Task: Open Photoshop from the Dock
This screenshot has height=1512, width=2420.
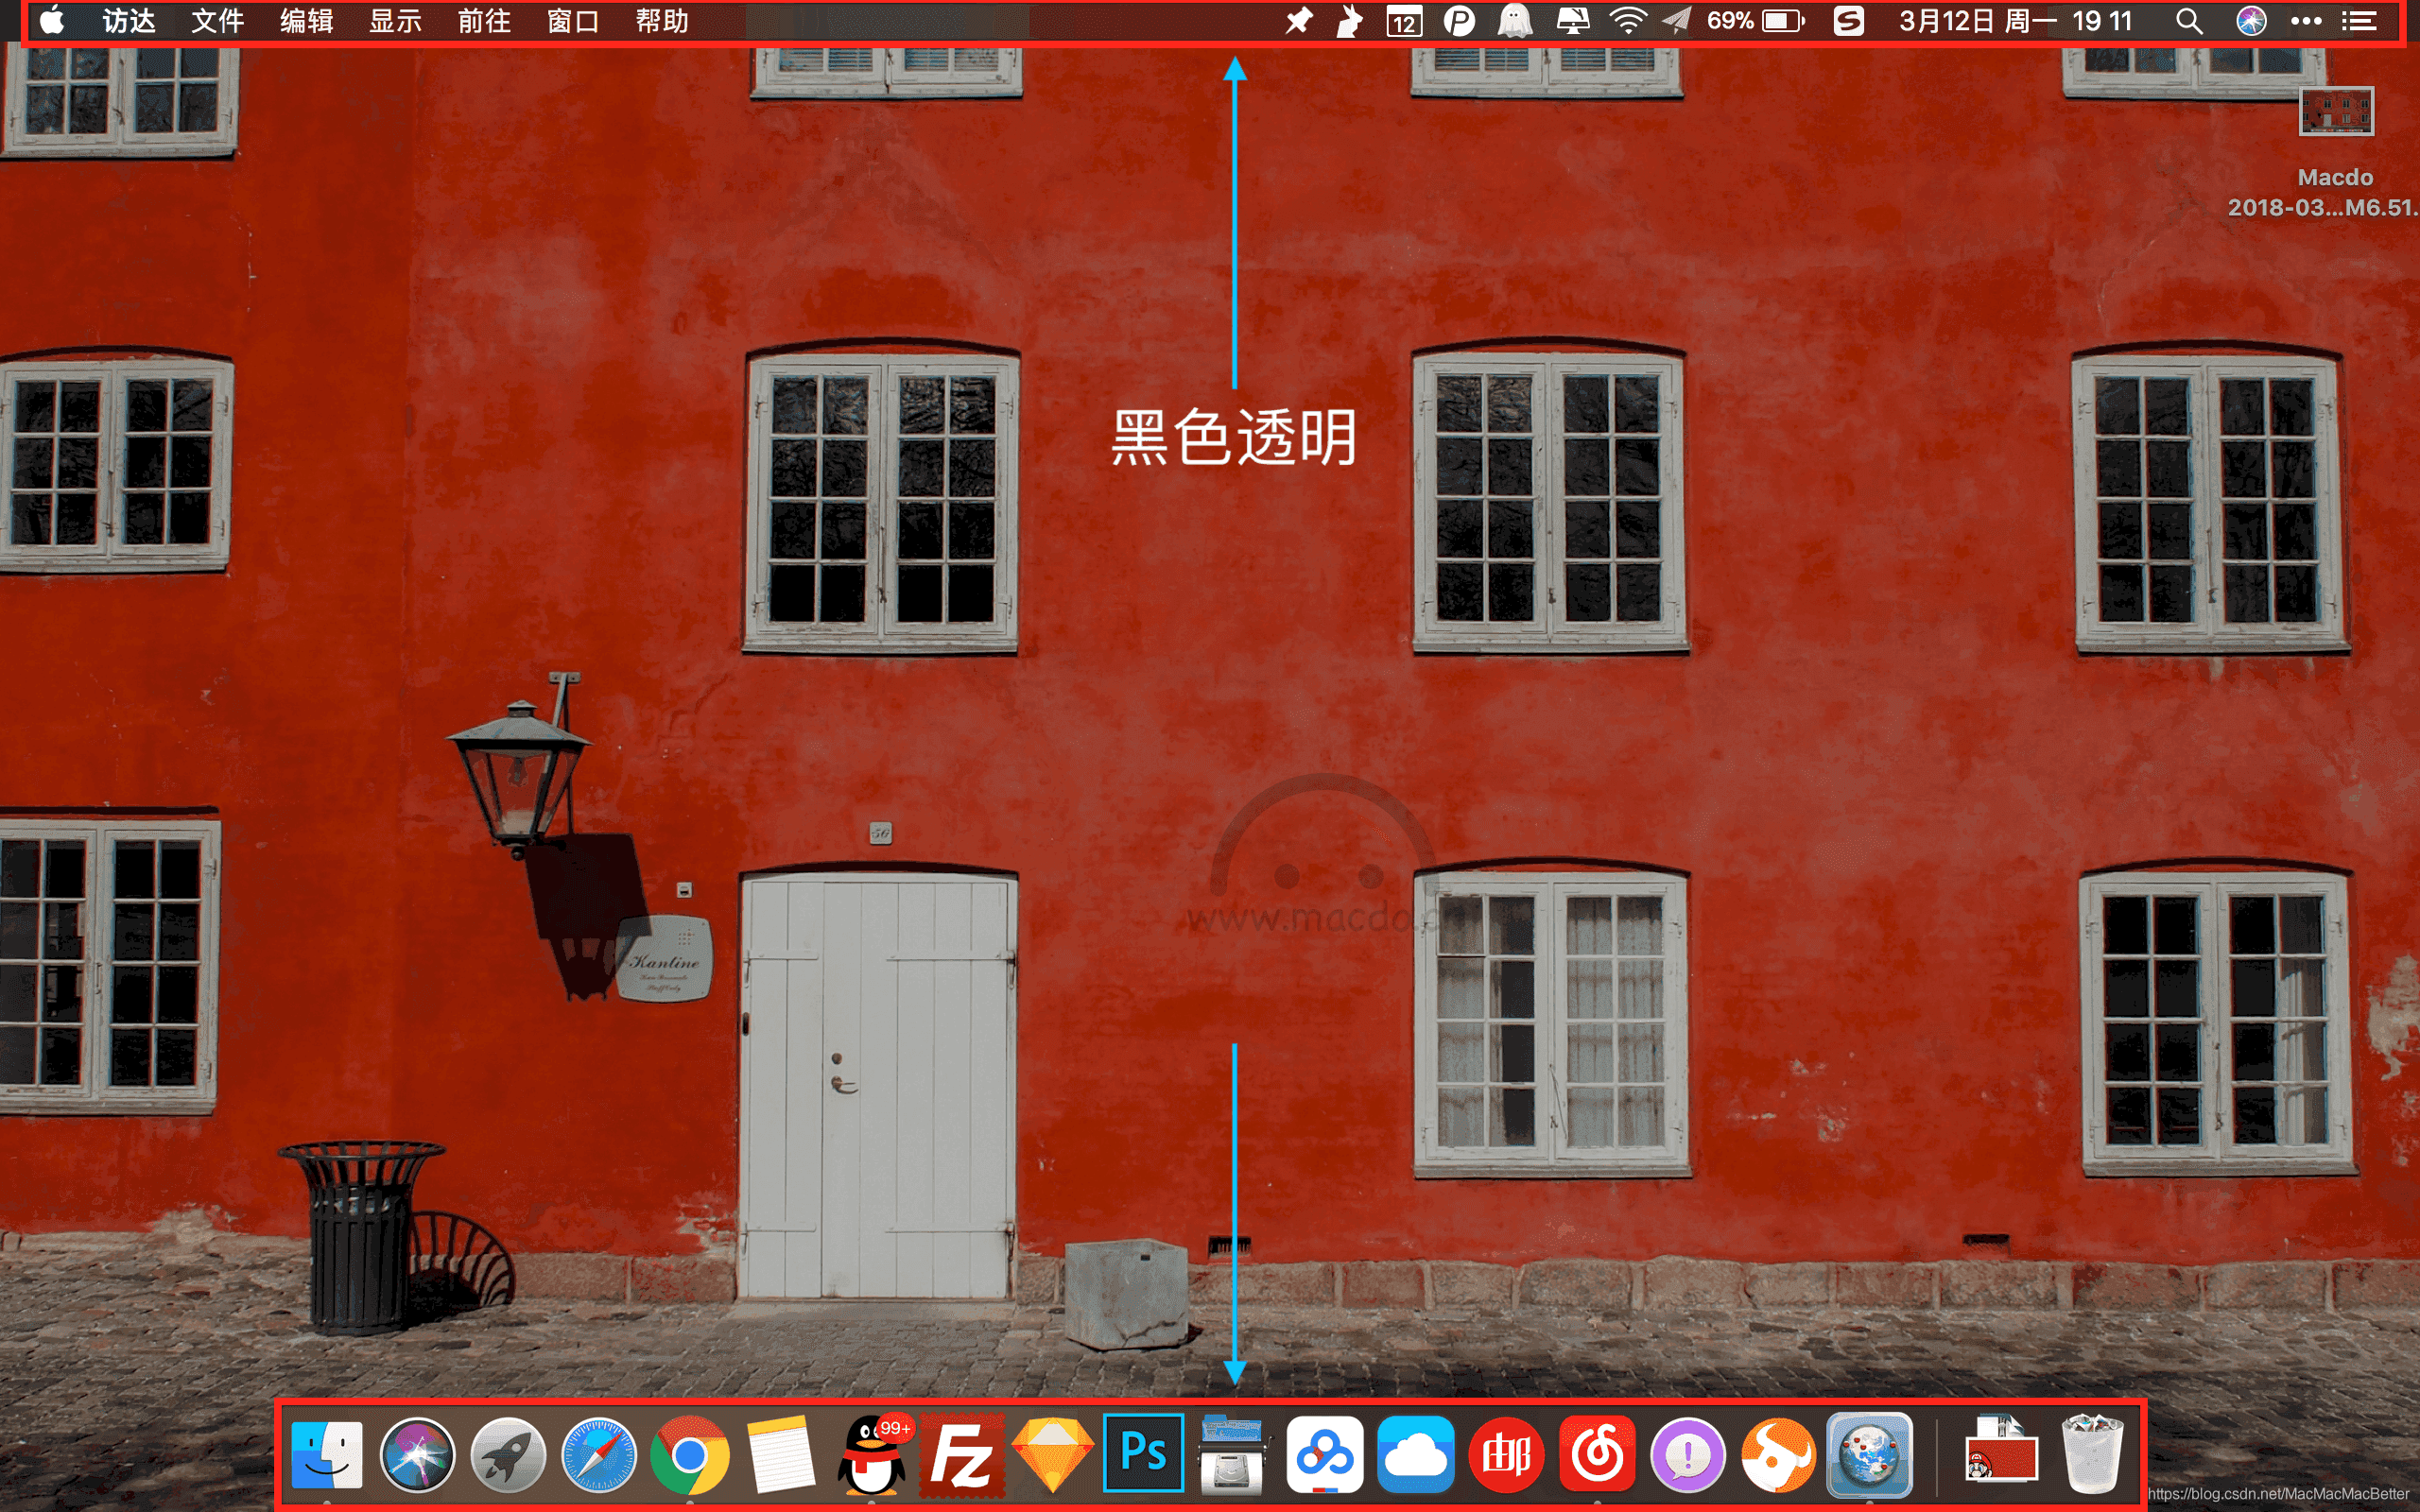Action: (x=1143, y=1453)
